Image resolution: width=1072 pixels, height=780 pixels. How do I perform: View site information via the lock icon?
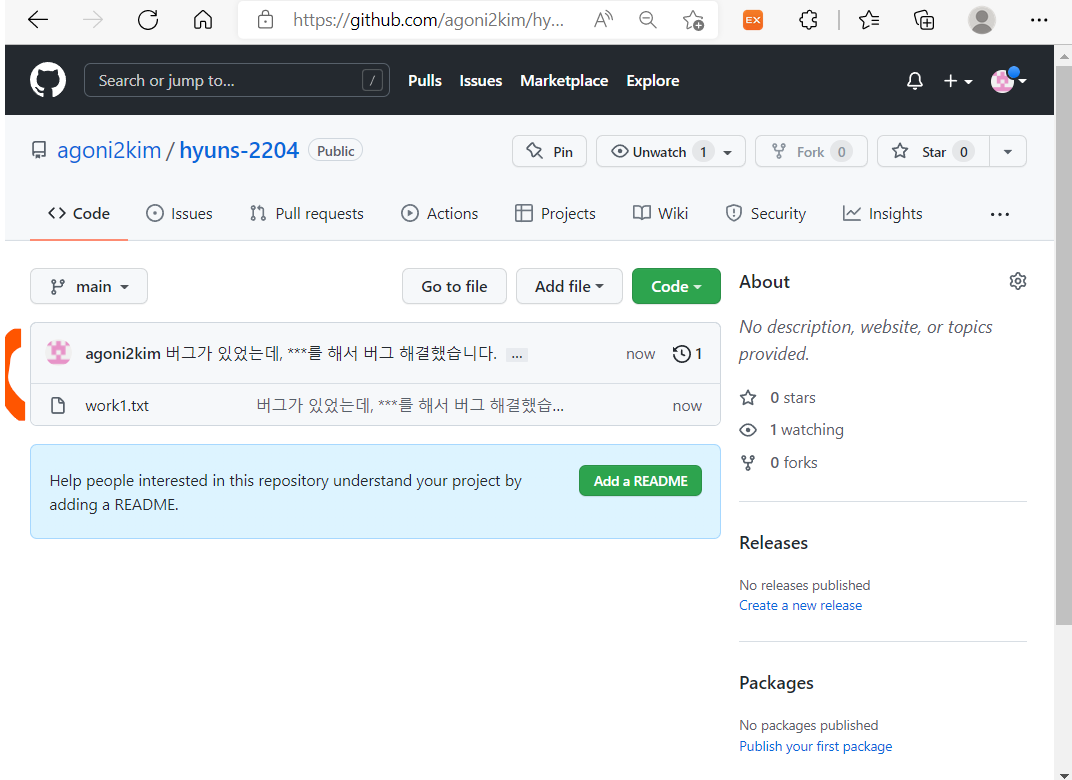click(x=265, y=20)
